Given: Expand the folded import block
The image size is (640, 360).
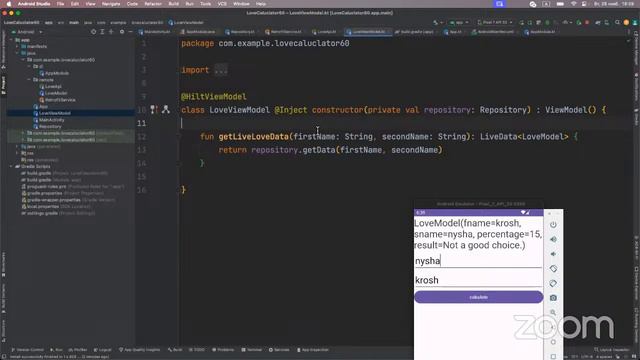Looking at the screenshot, I should 221,70.
